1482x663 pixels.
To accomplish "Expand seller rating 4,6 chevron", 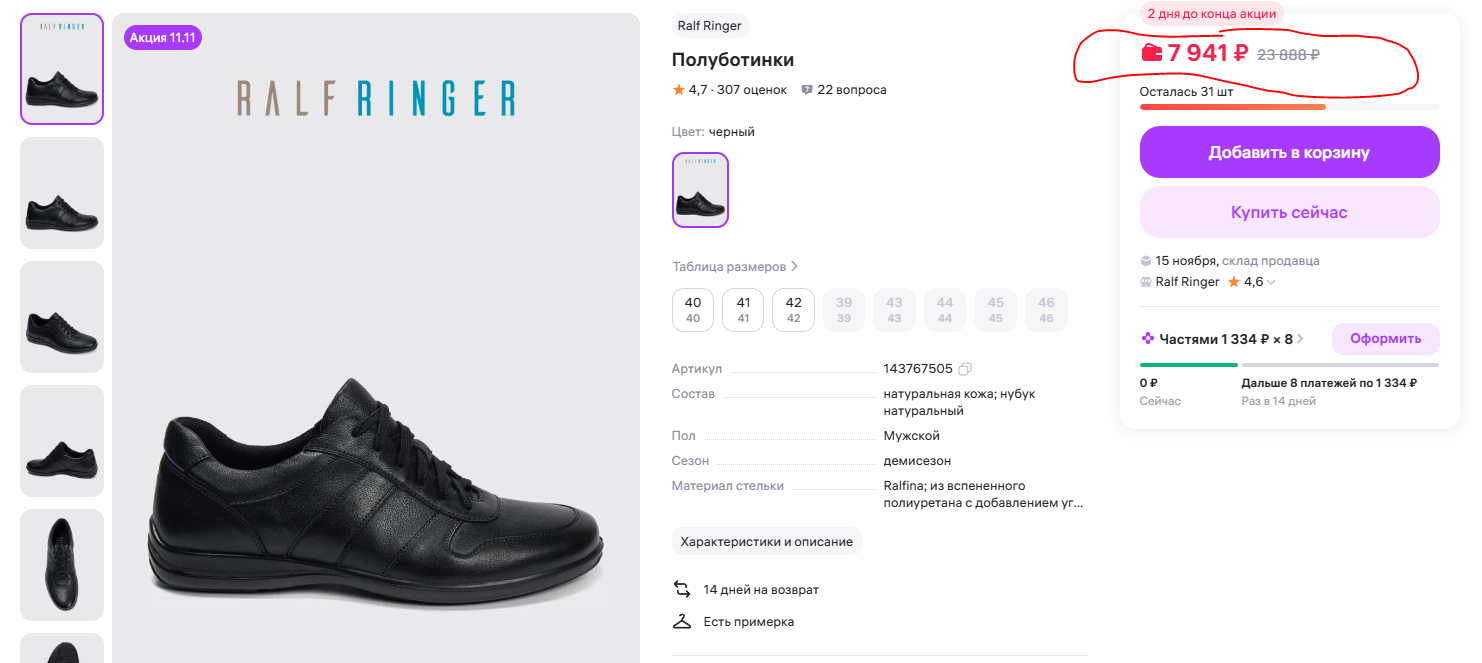I will coord(1271,283).
